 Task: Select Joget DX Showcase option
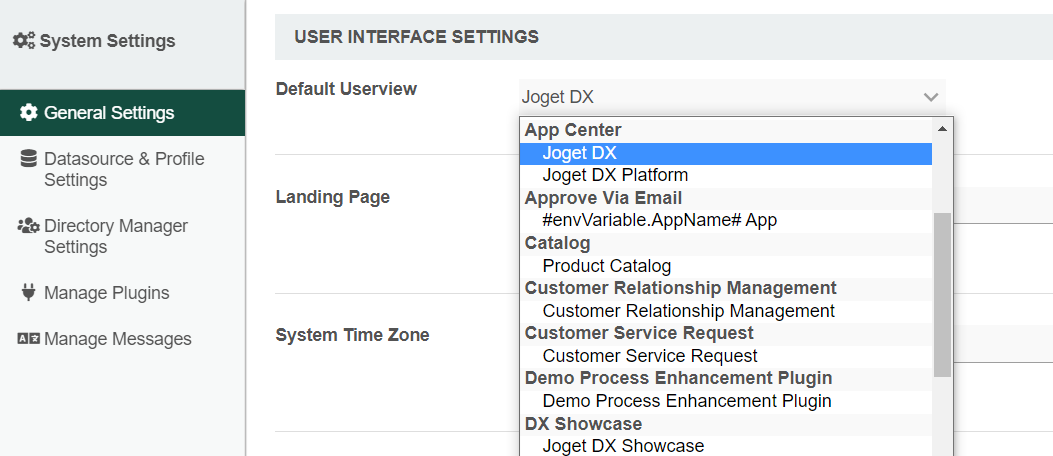click(623, 446)
